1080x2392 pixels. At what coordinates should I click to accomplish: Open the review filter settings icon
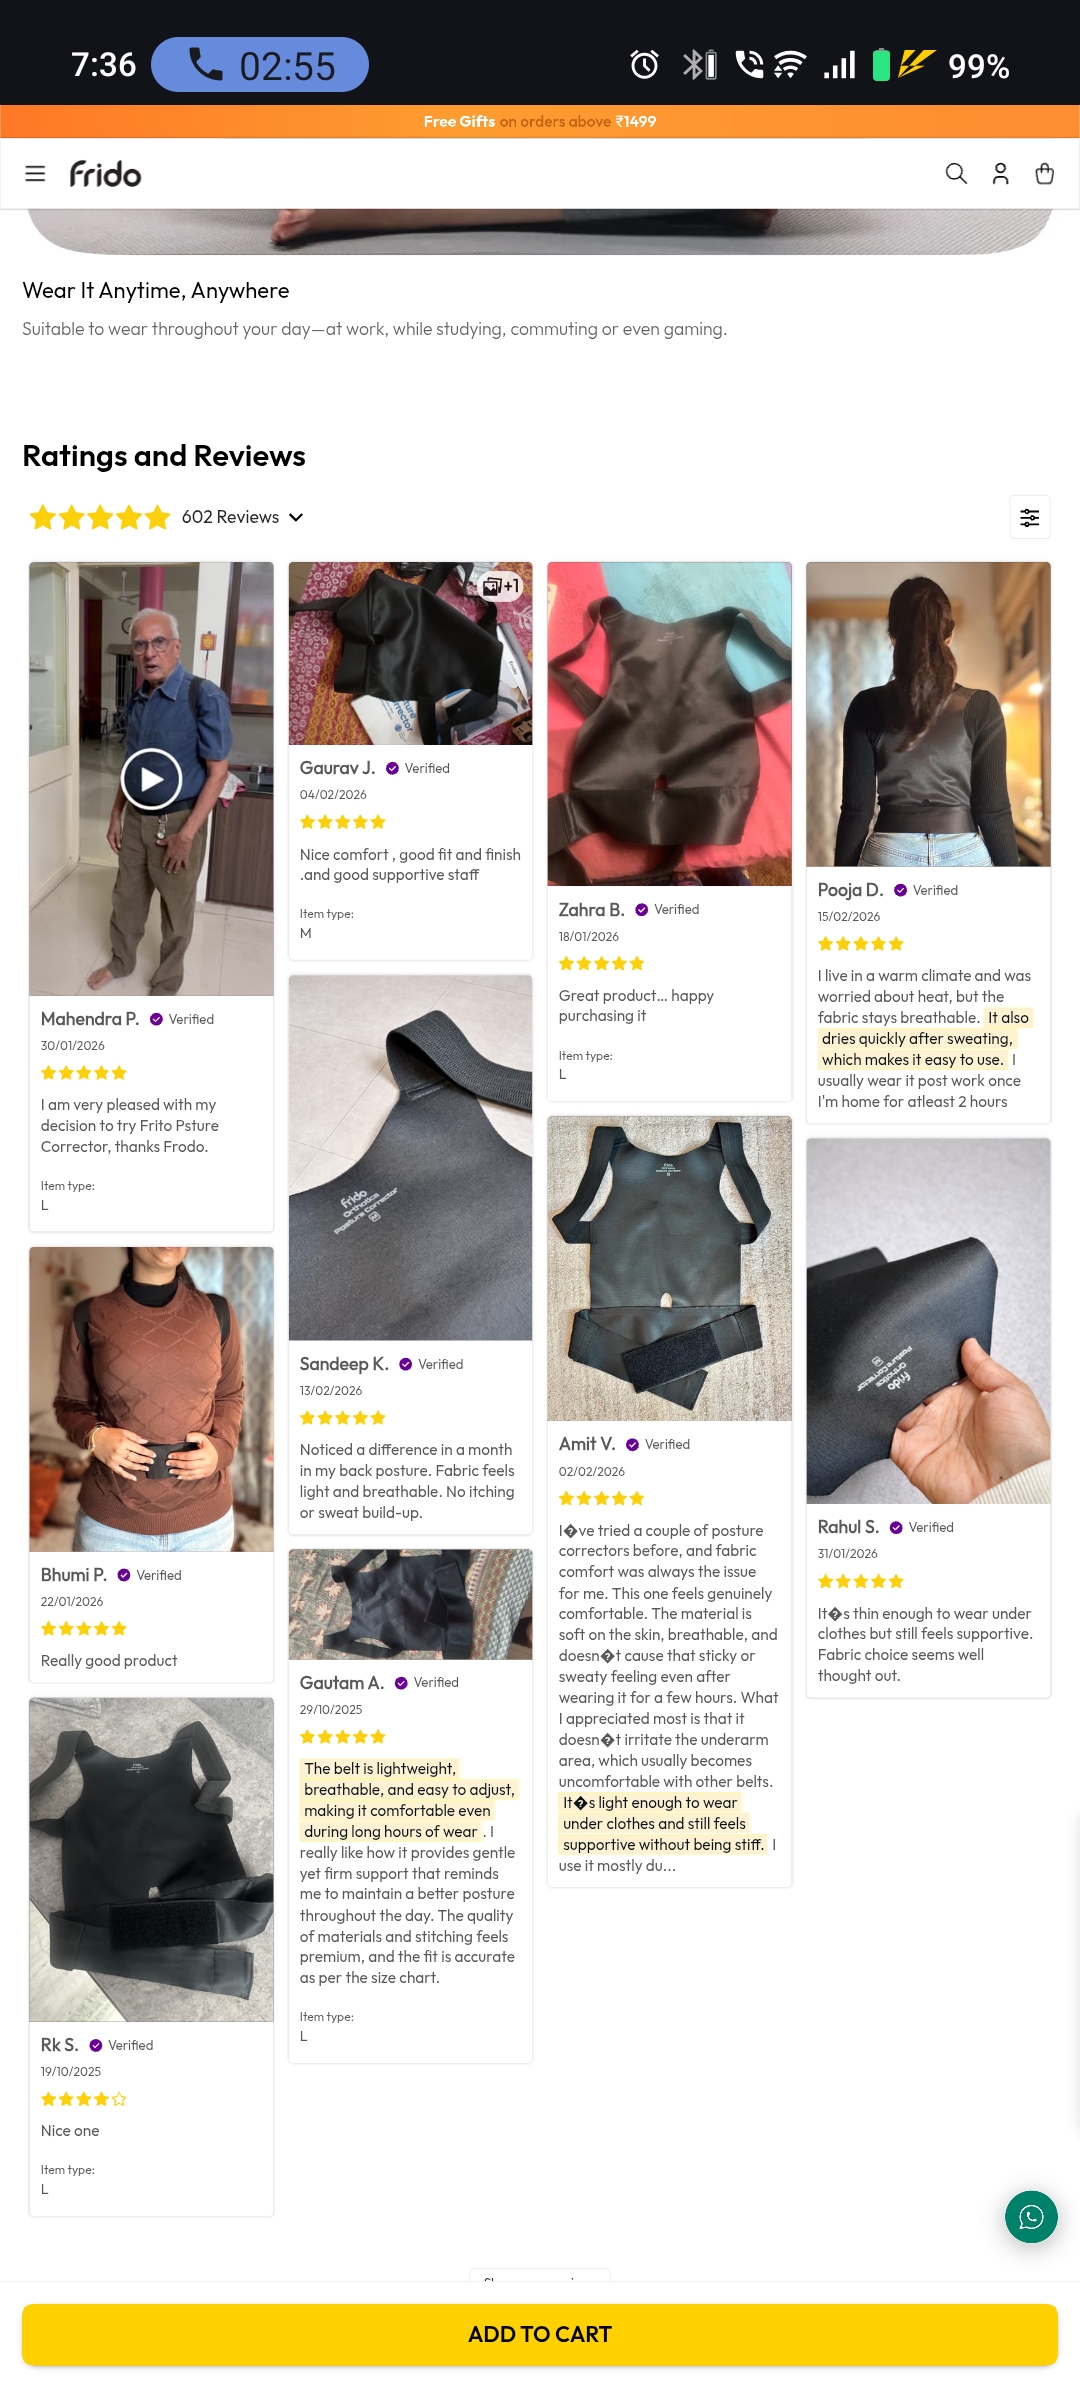(x=1029, y=517)
